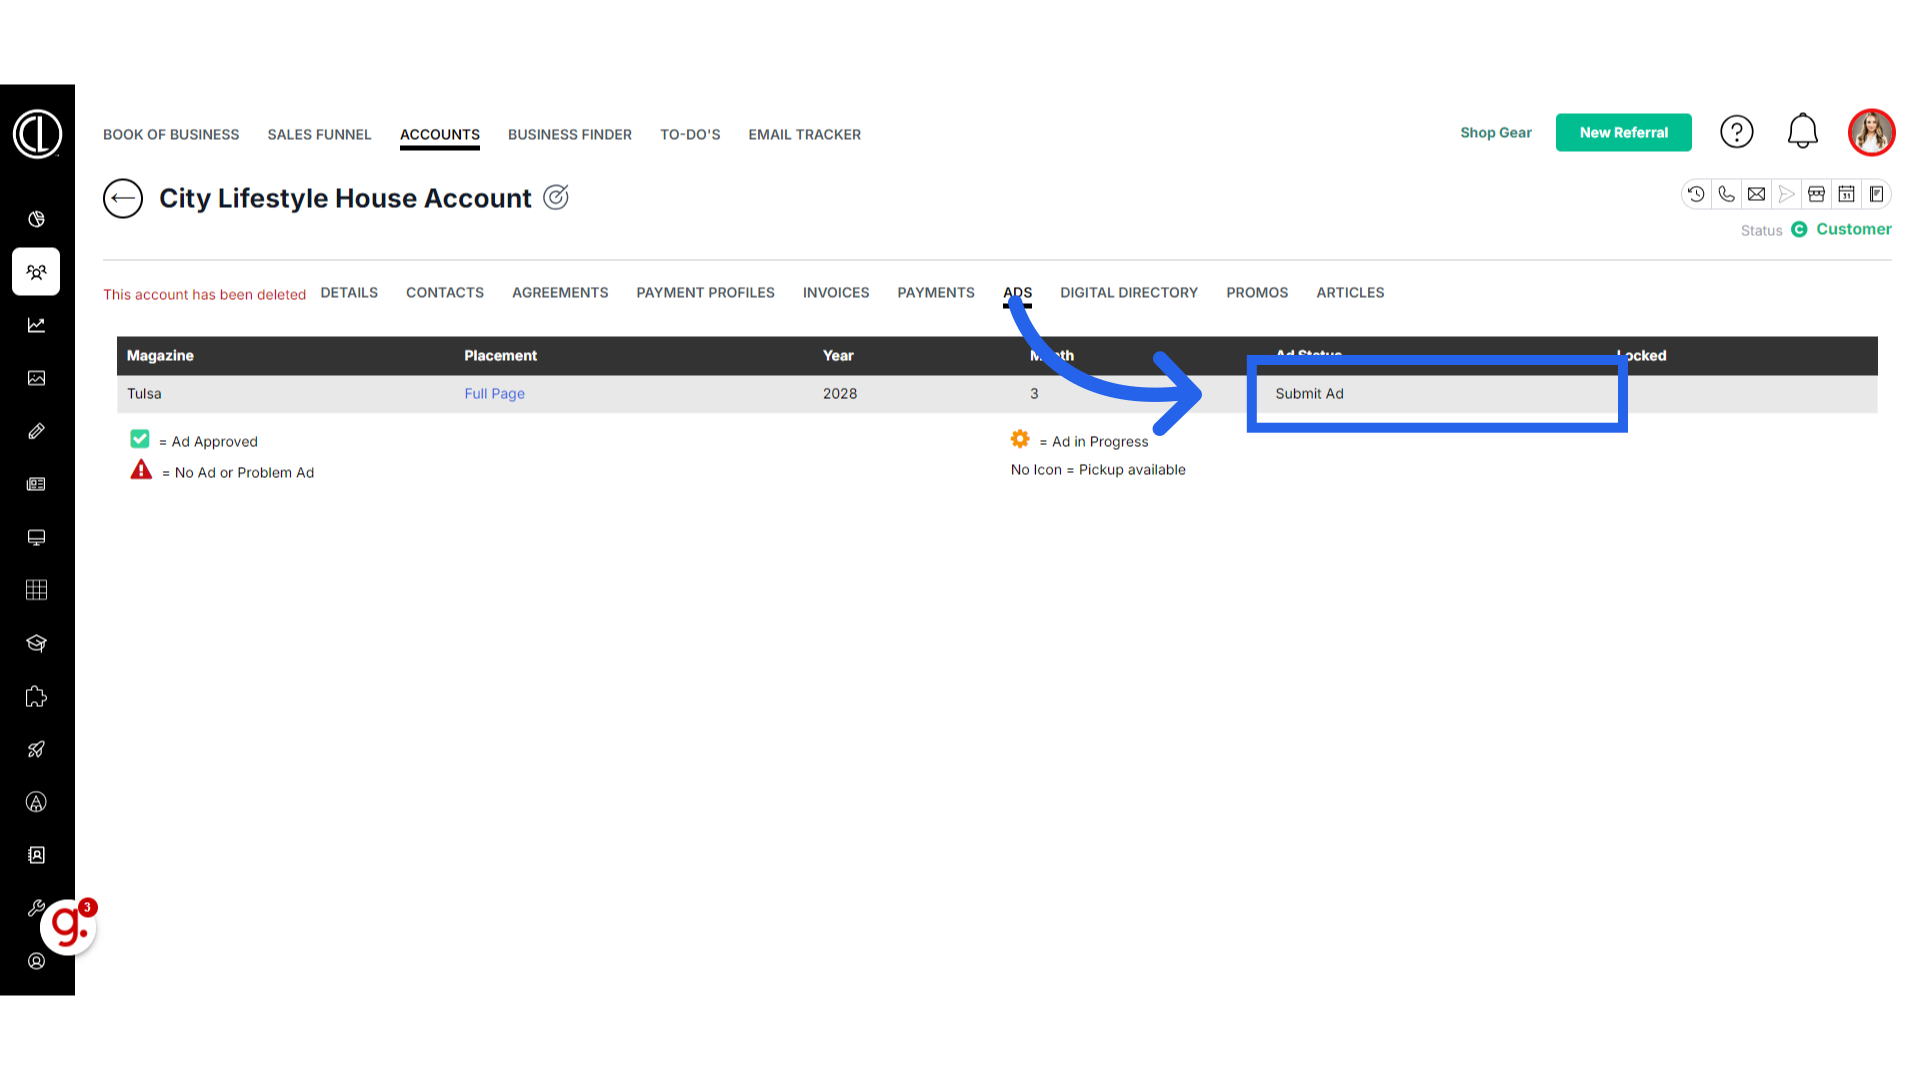Click the target icon beside account name
This screenshot has height=1080, width=1920.
556,197
